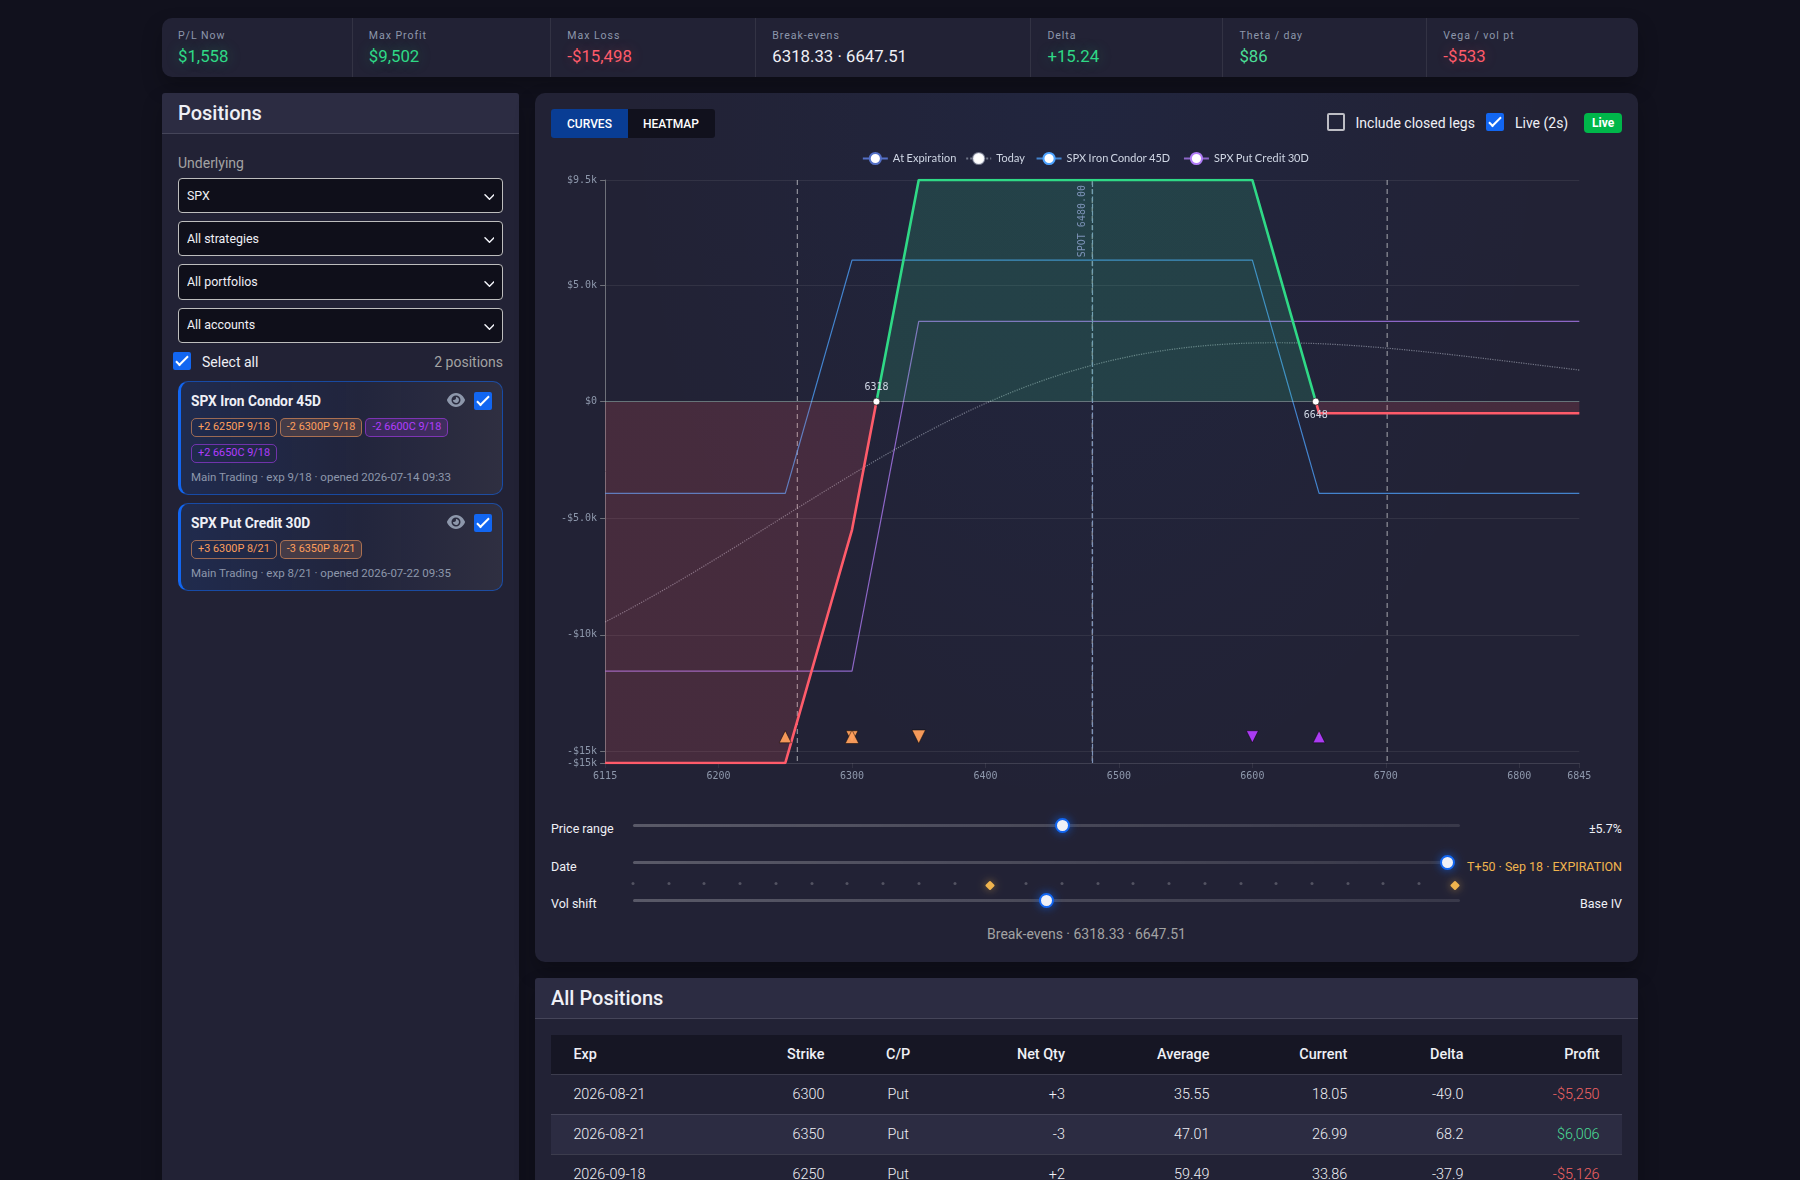The width and height of the screenshot is (1800, 1180).
Task: Click the Price range slider handle
Action: (1063, 826)
